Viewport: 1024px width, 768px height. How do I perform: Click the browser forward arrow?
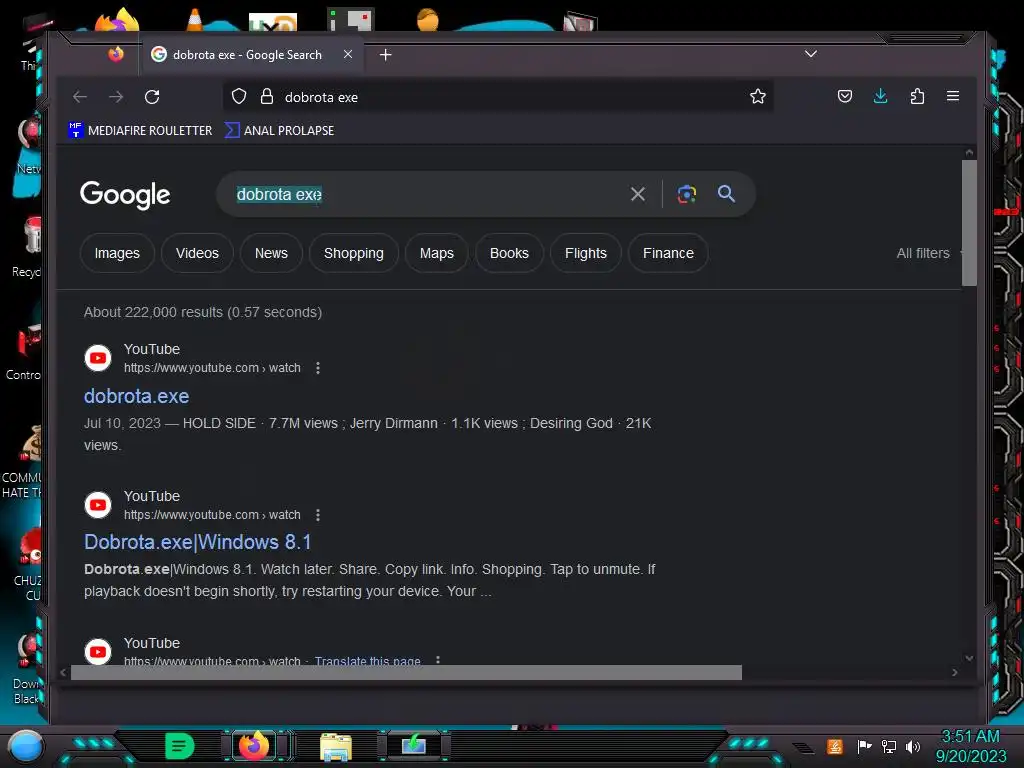tap(116, 97)
